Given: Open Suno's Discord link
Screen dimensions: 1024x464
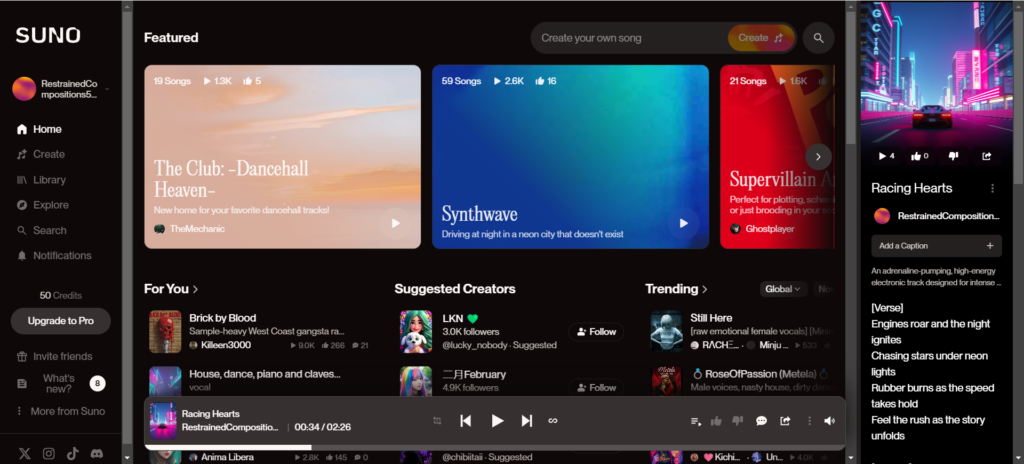Looking at the screenshot, I should pyautogui.click(x=97, y=454).
